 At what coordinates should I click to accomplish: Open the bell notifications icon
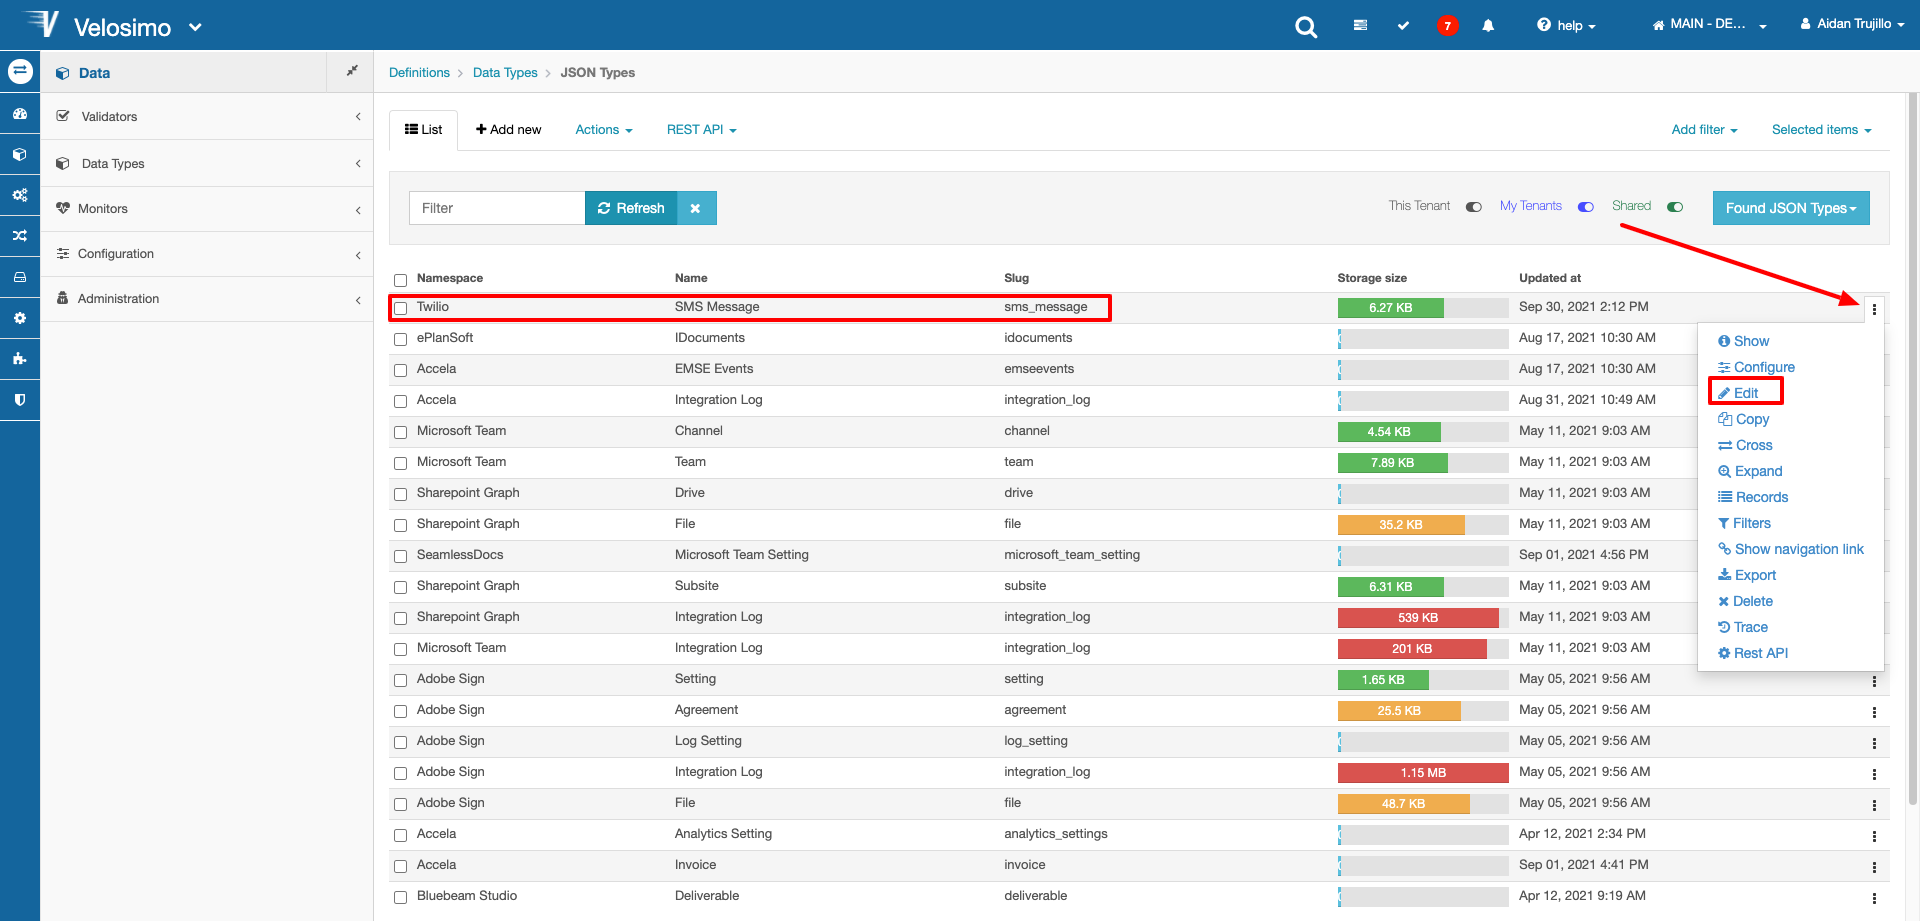click(1488, 26)
